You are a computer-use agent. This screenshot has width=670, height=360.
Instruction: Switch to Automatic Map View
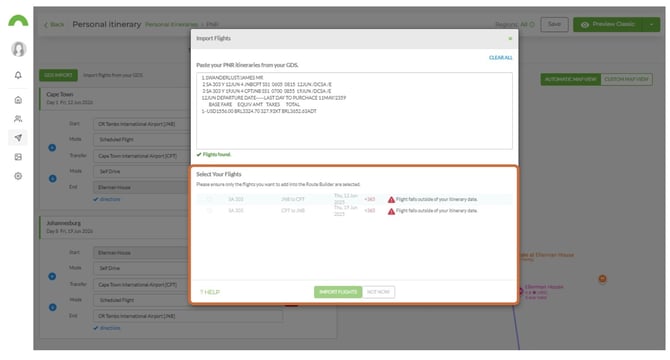570,79
